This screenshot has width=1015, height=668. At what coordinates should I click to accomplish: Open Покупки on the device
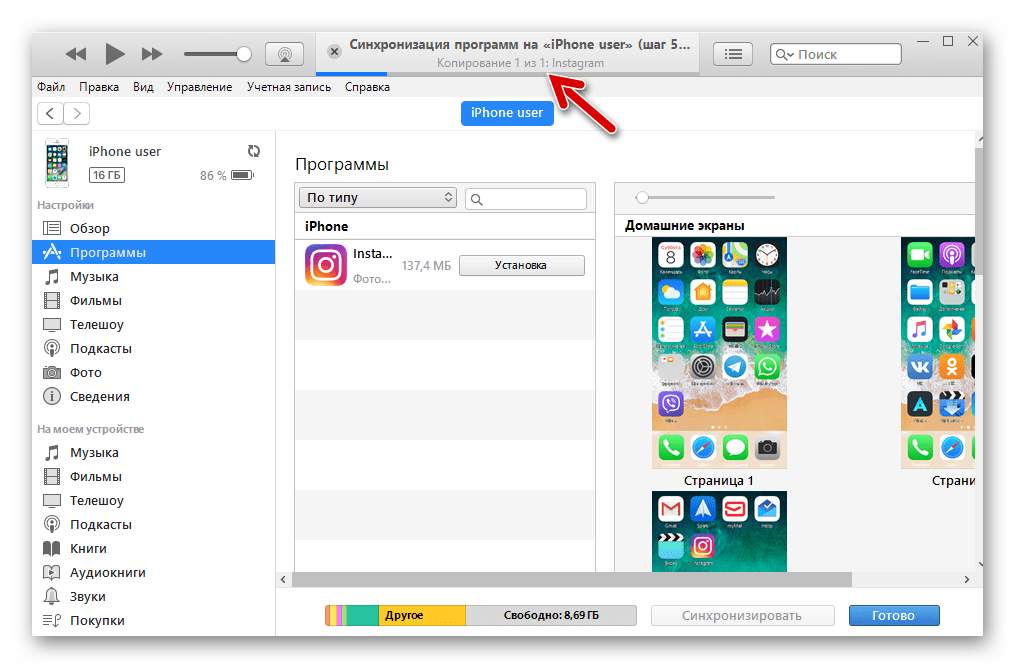coord(153,620)
